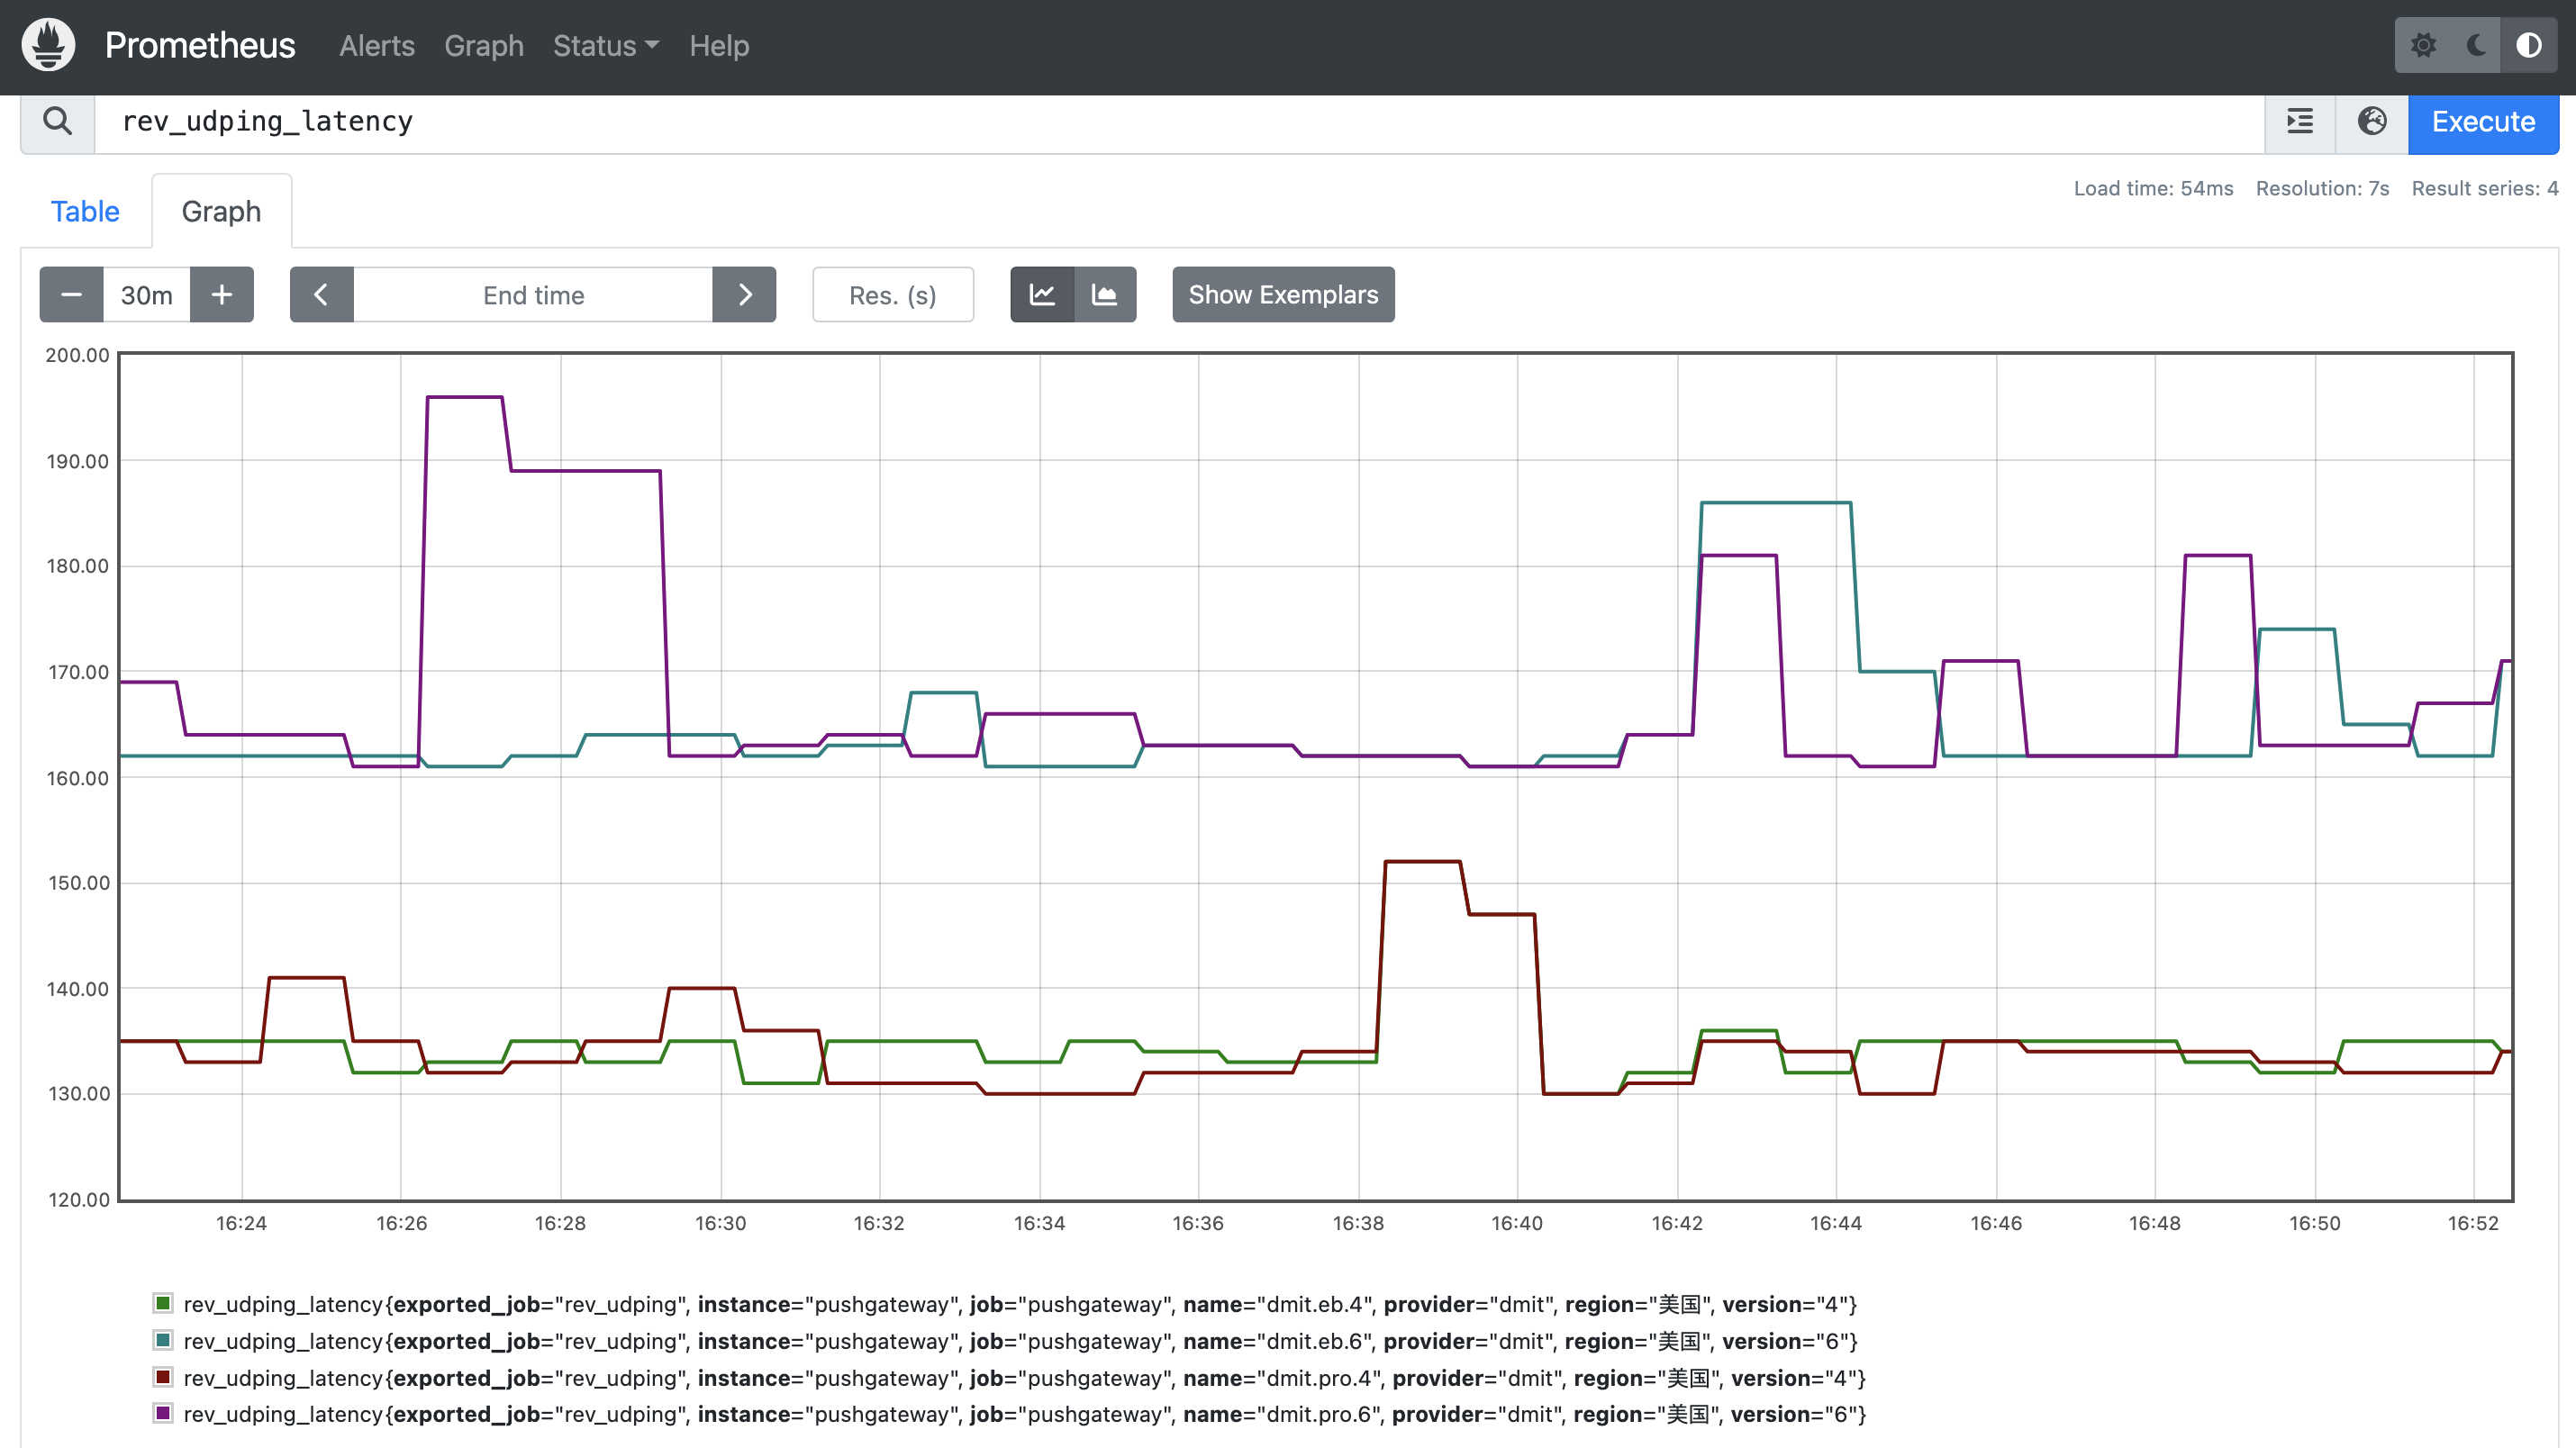The image size is (2576, 1448).
Task: Select browser-preferred theme half-circle icon
Action: click(x=2529, y=45)
